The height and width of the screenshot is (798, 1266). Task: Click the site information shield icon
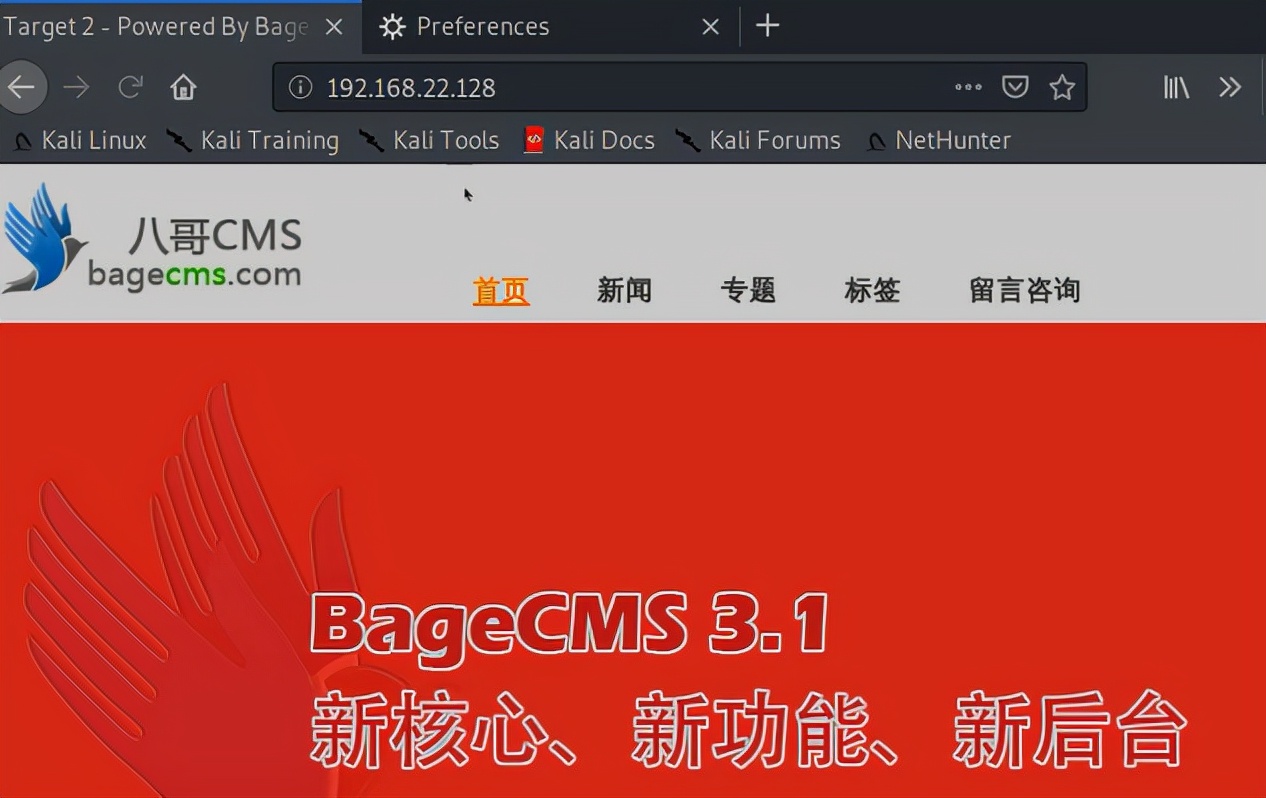coord(300,87)
